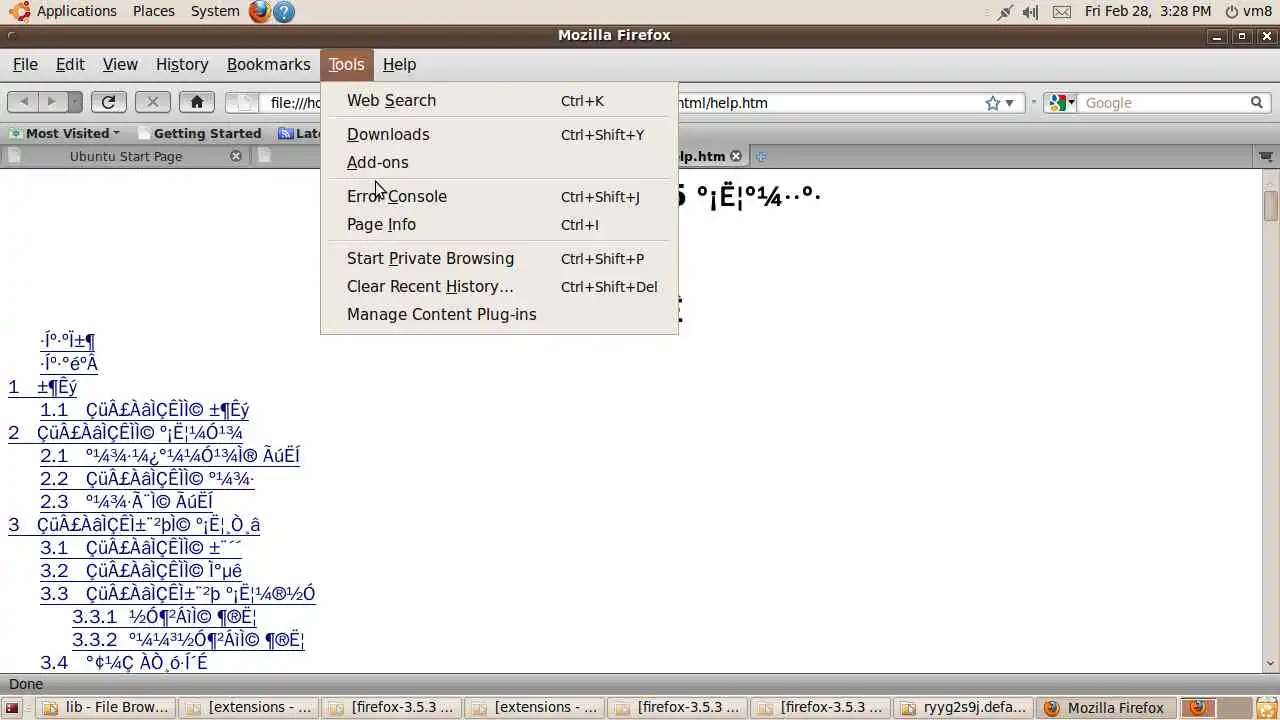1280x720 pixels.
Task: Choose Web Search from the Tools menu
Action: click(x=499, y=100)
